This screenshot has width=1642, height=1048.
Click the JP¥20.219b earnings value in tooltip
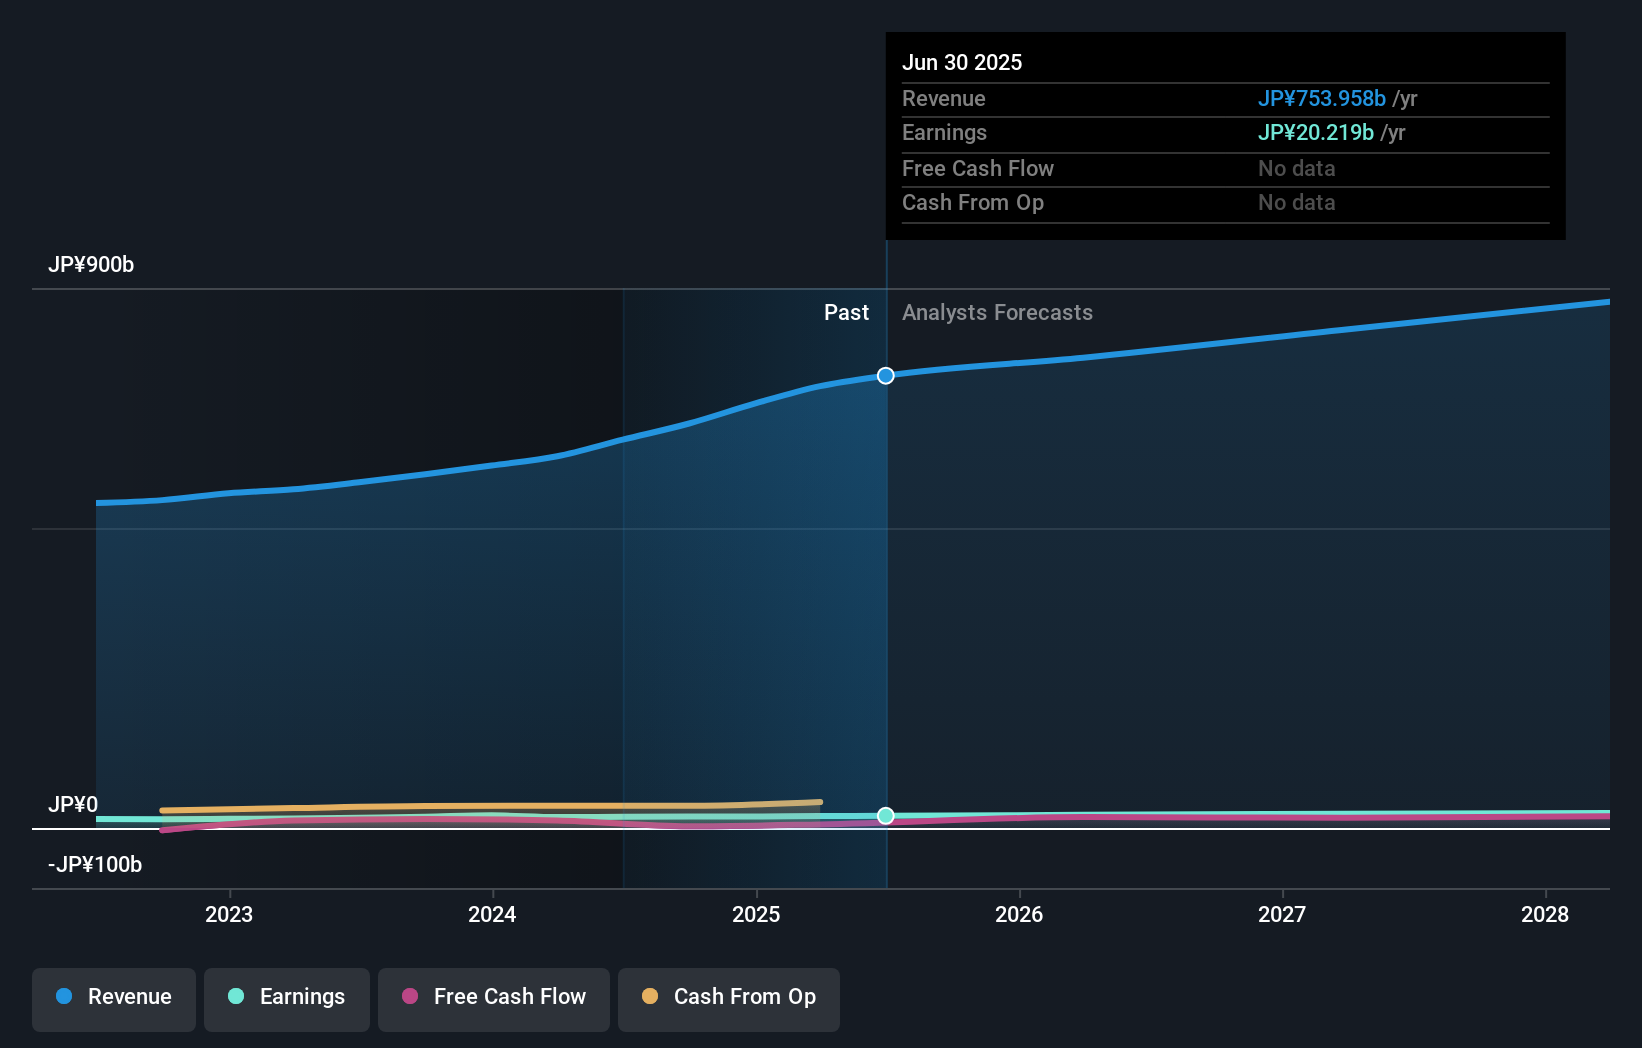point(1316,133)
